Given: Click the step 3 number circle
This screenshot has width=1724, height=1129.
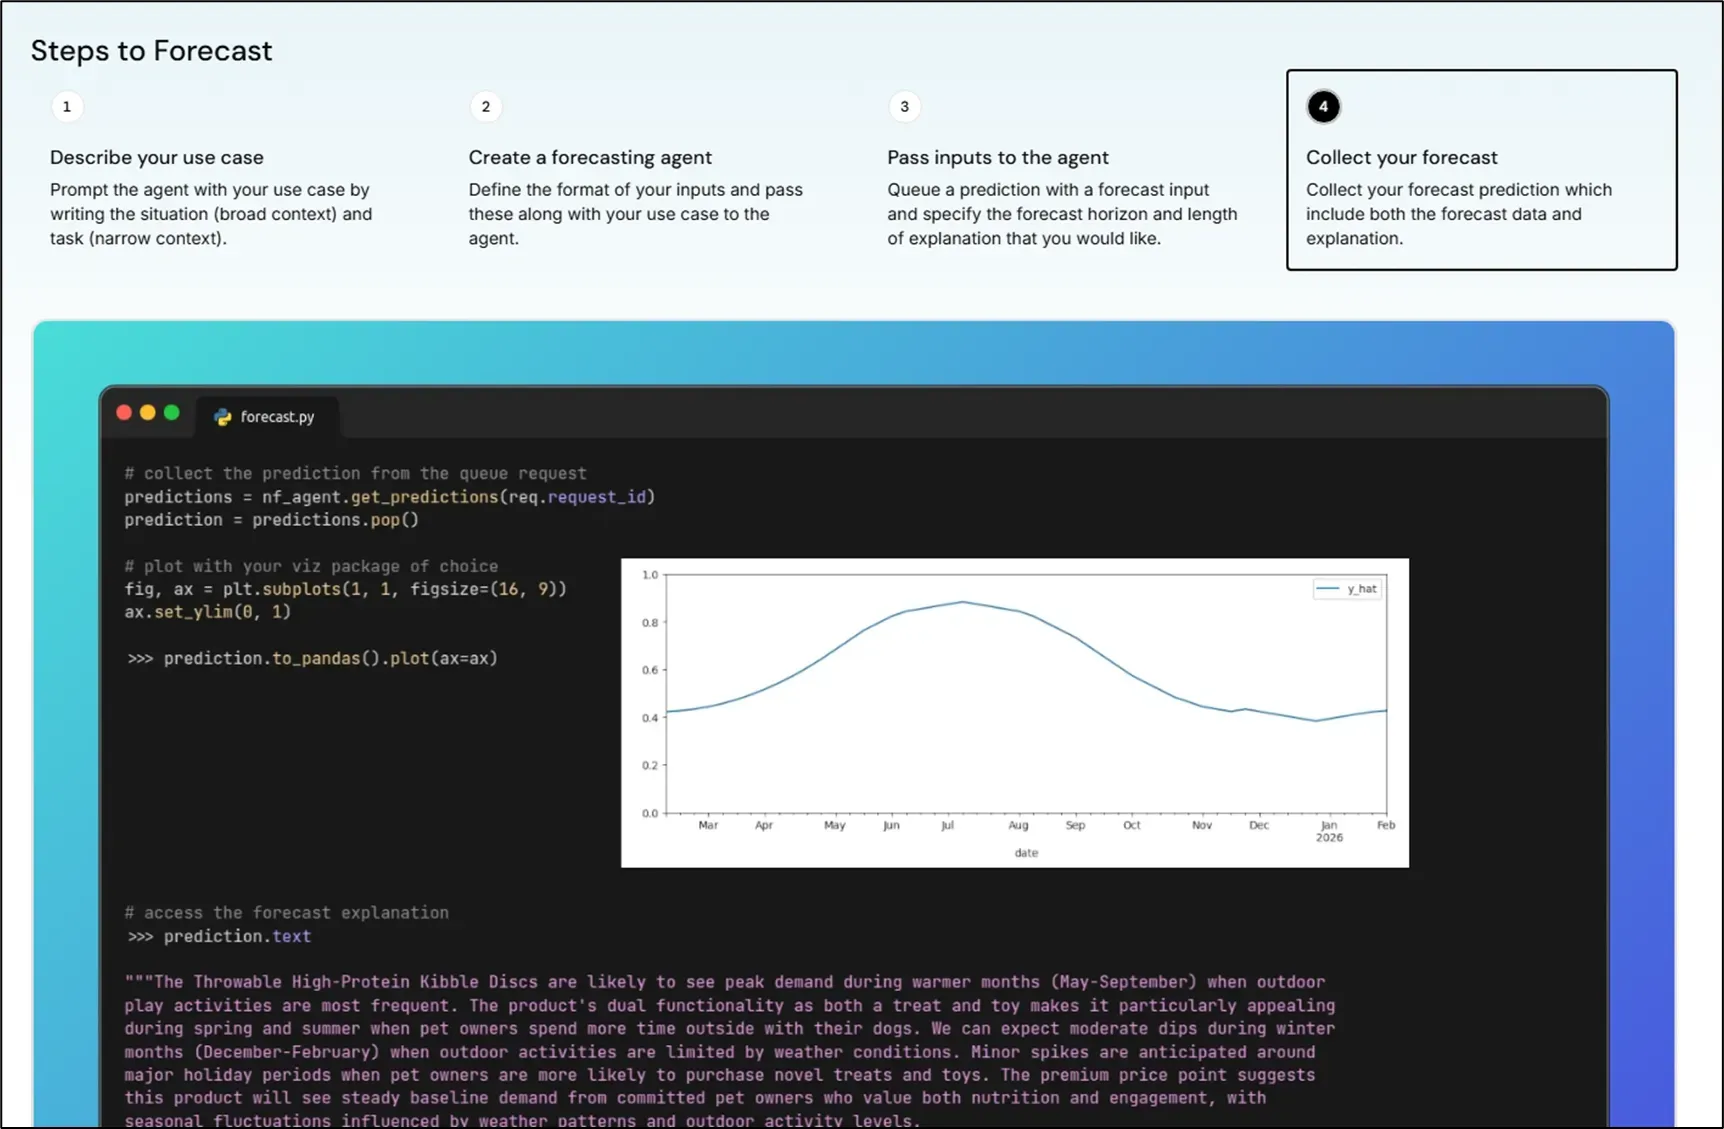Looking at the screenshot, I should point(904,107).
